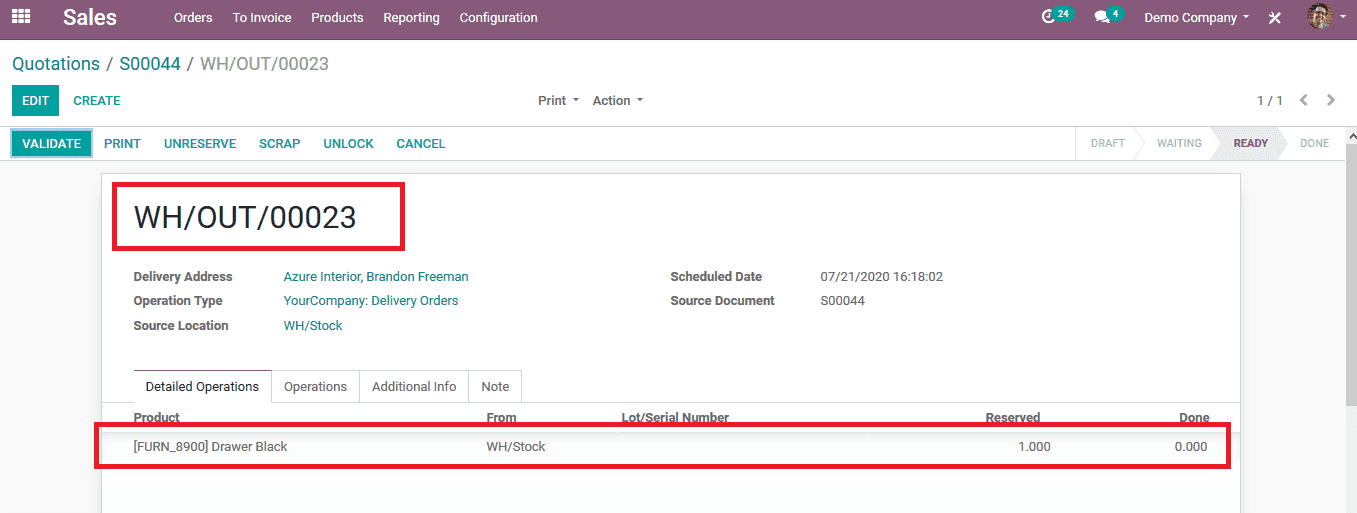
Task: Select the Ready status stage
Action: click(1250, 144)
